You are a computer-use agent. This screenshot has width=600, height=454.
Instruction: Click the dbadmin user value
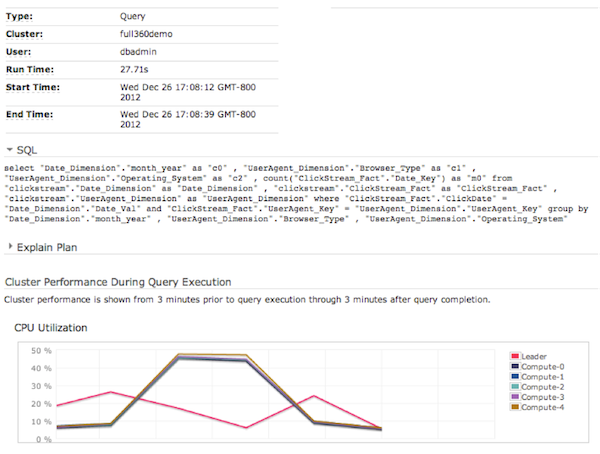(x=138, y=50)
